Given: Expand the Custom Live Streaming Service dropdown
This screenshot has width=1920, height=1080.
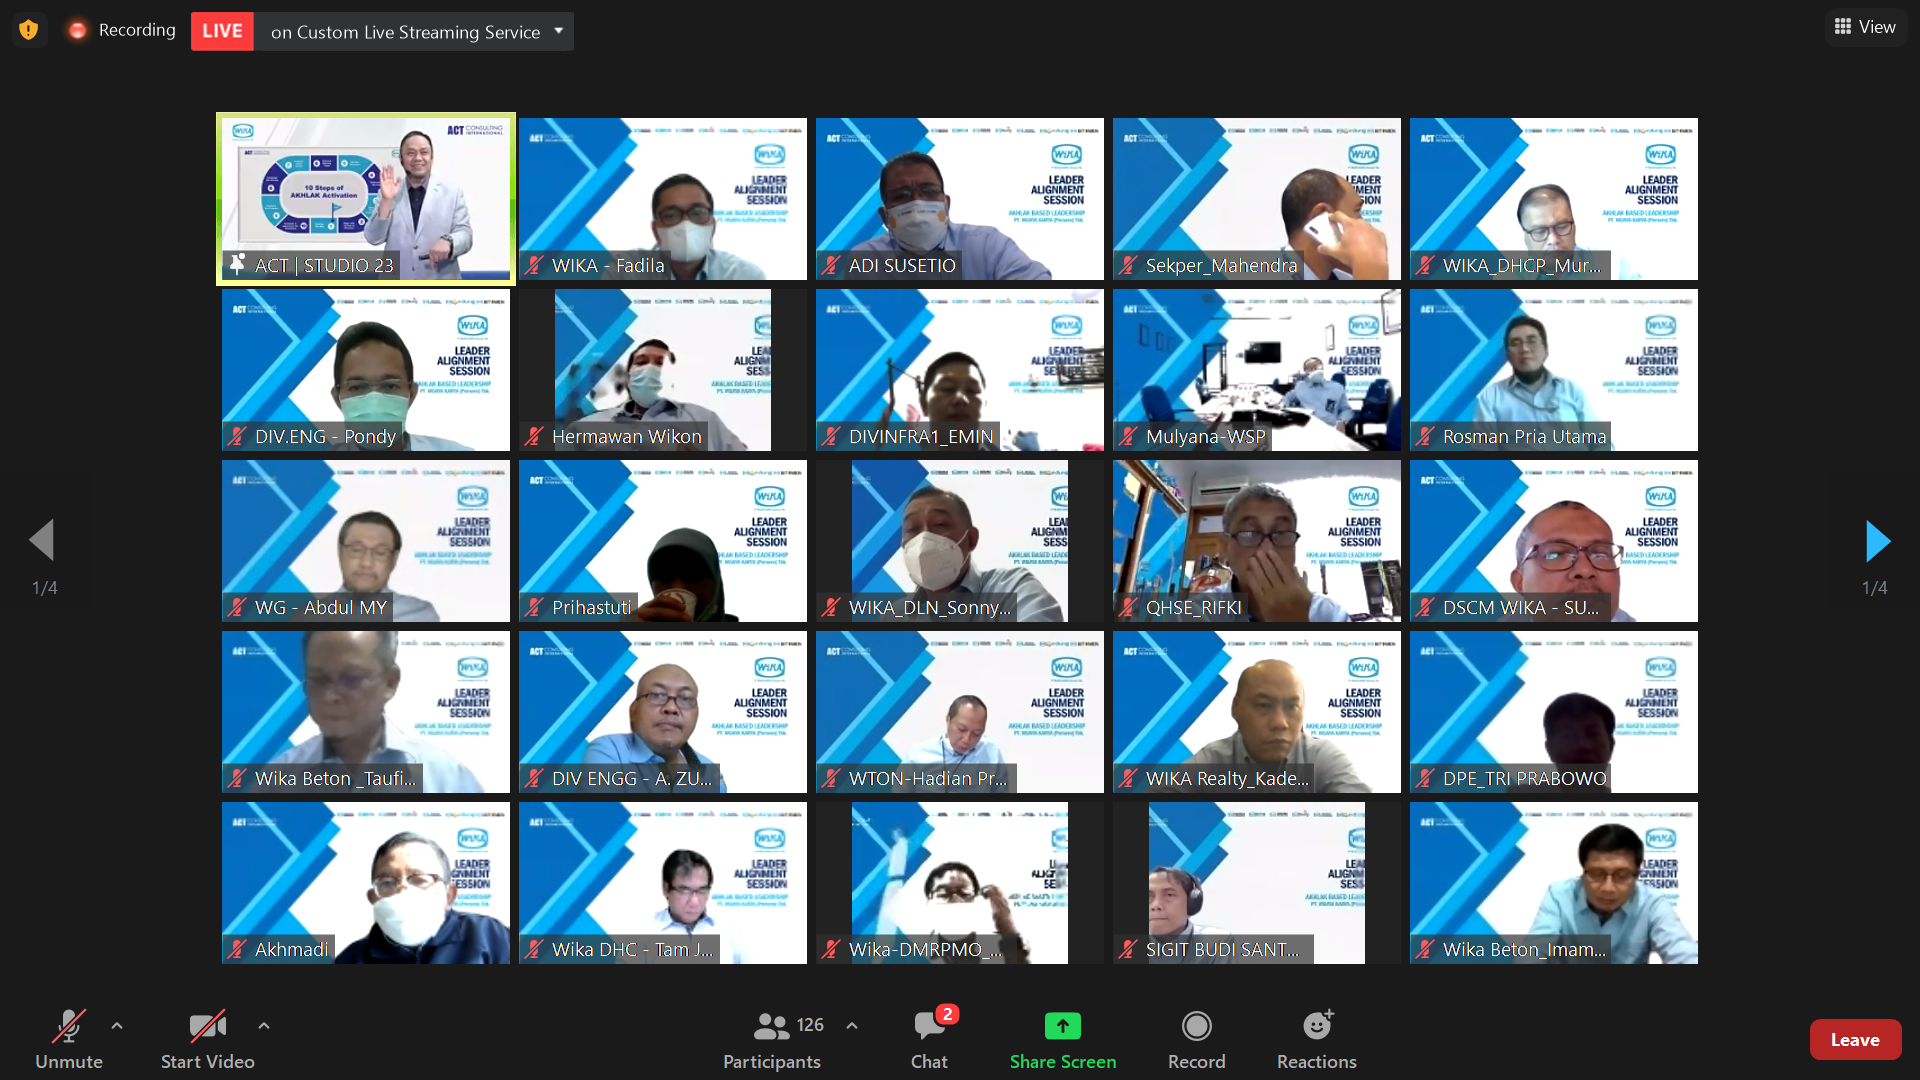Looking at the screenshot, I should pos(559,31).
